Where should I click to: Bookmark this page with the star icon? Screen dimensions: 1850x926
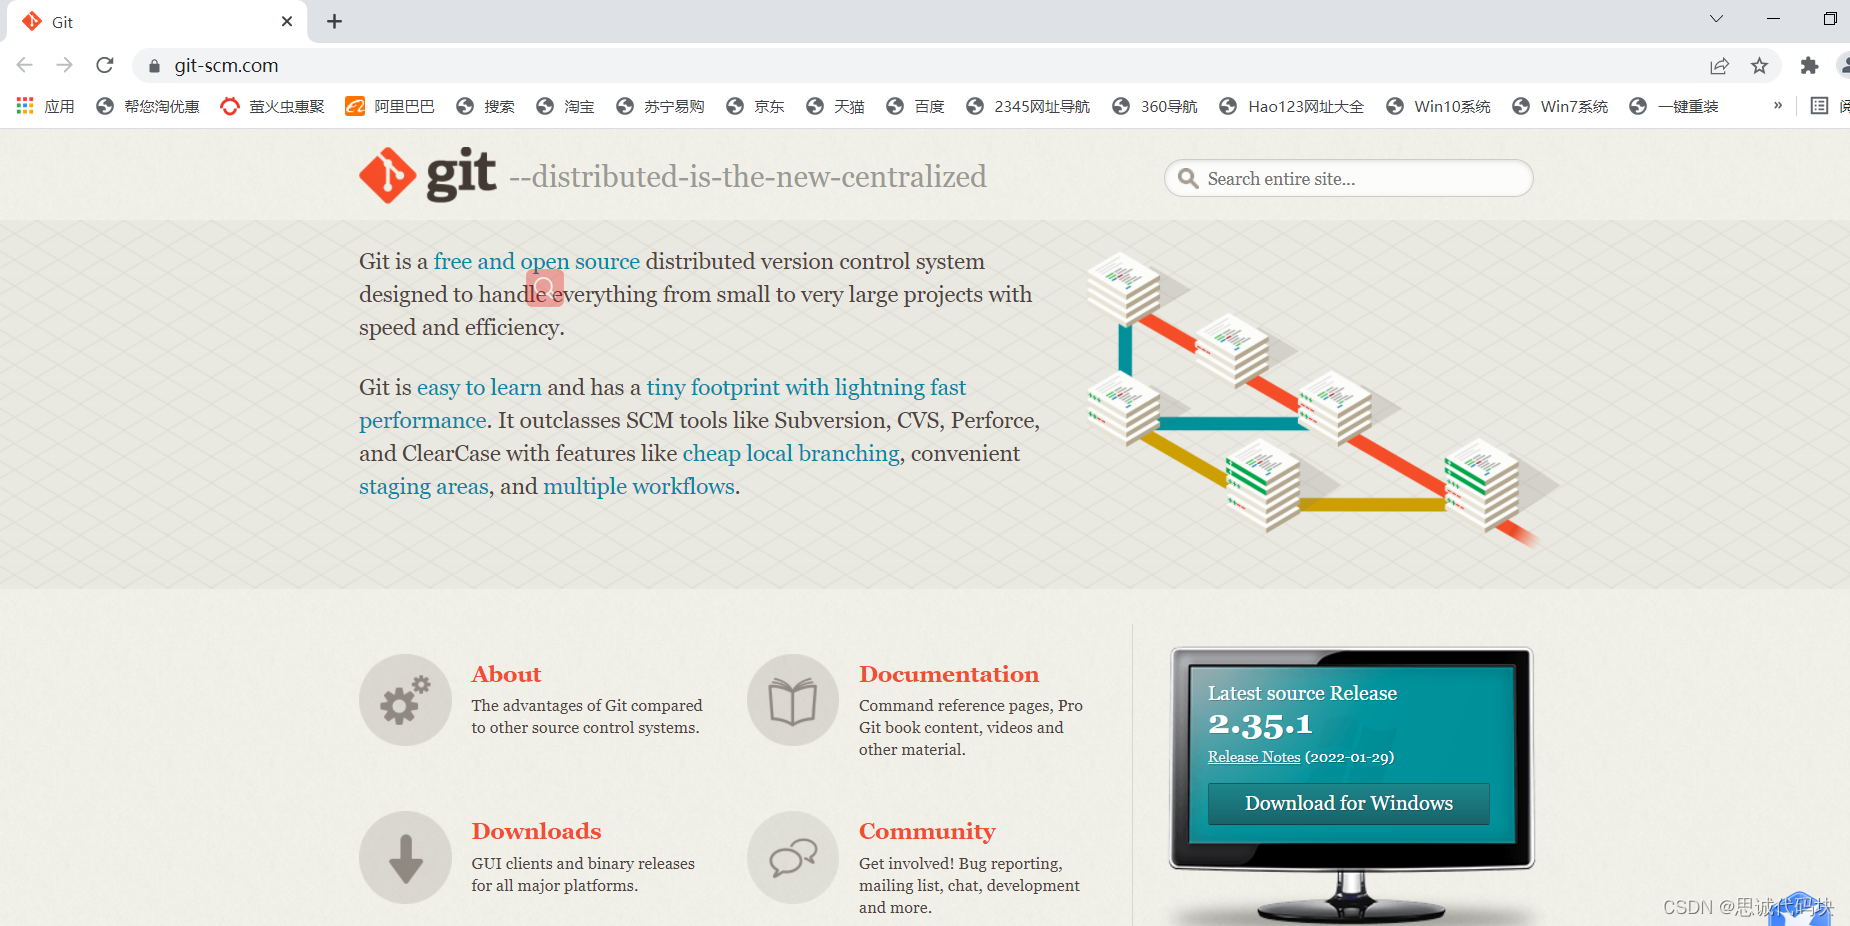pyautogui.click(x=1759, y=66)
